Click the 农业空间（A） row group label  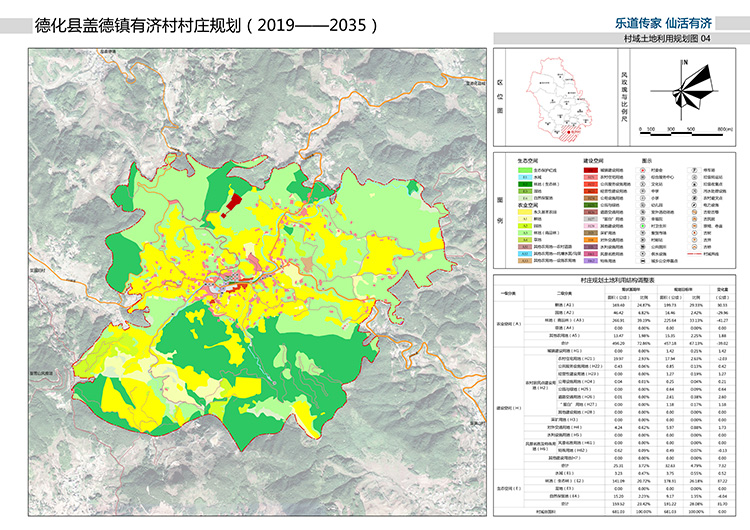coord(509,324)
